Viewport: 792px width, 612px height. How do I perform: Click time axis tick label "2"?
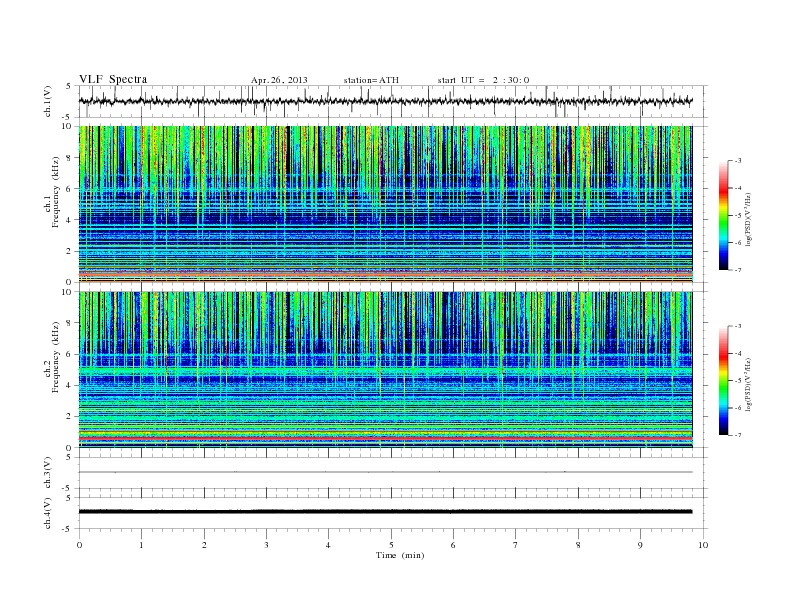(x=204, y=545)
